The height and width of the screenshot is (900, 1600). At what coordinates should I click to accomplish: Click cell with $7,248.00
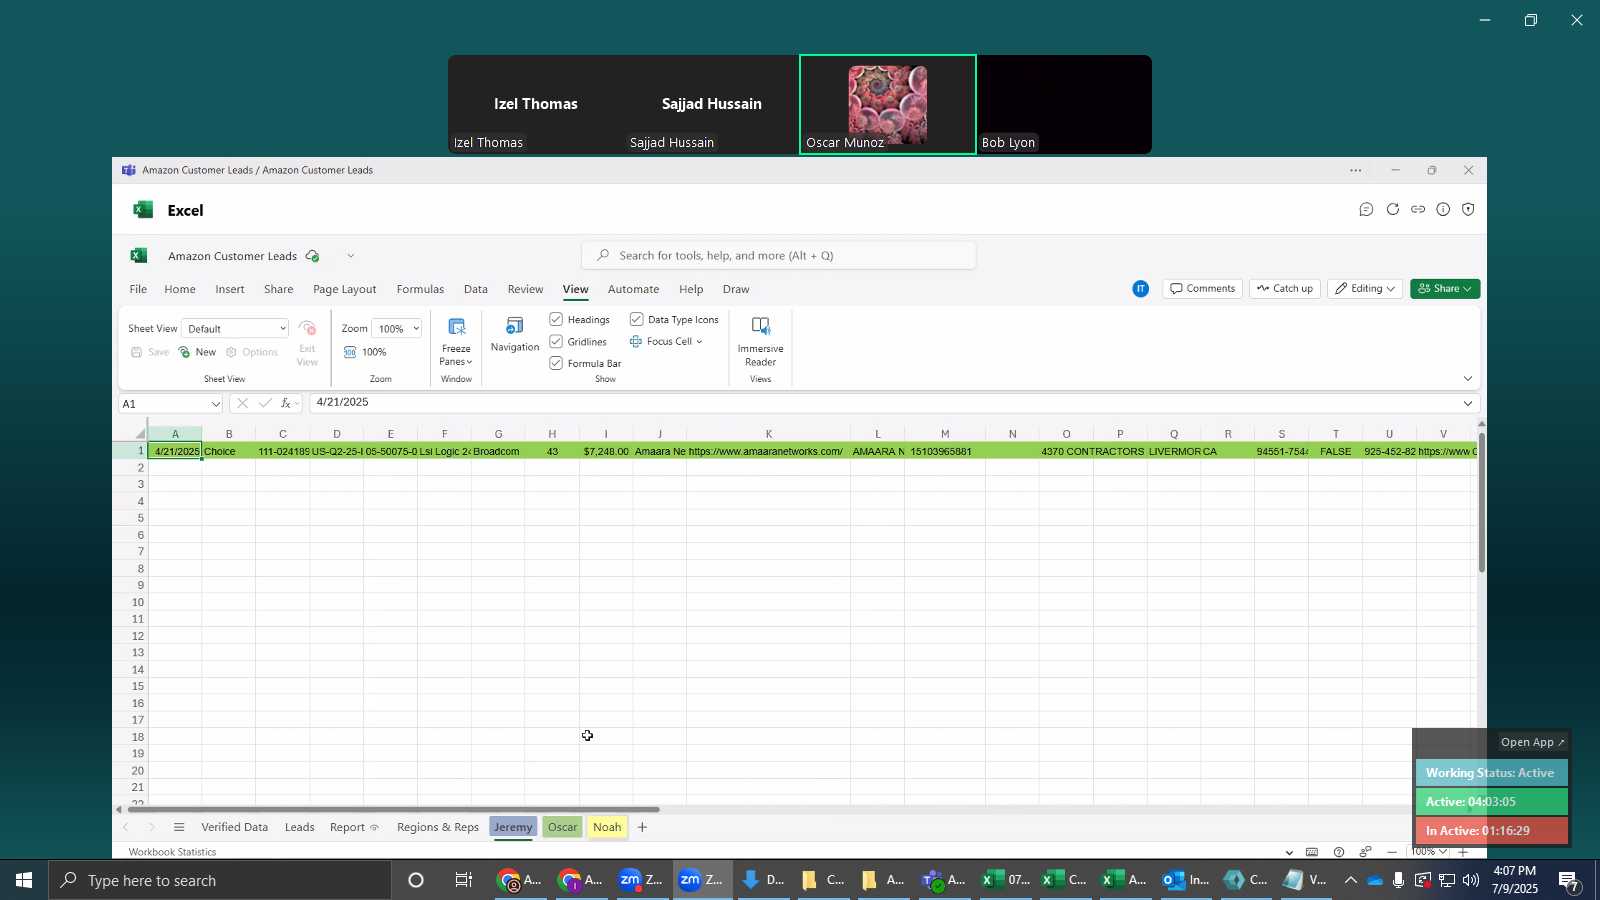(x=606, y=452)
